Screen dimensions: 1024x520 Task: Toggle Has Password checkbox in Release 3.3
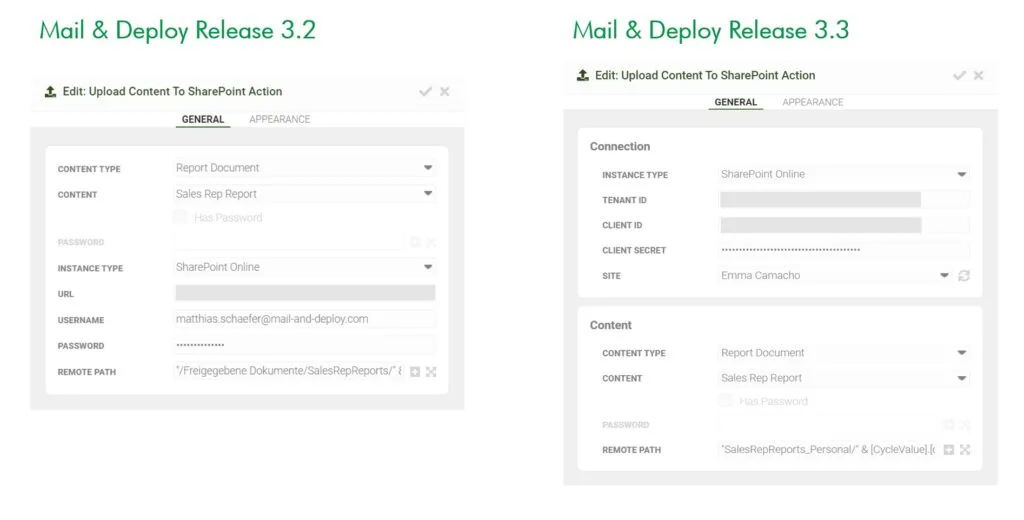point(725,400)
